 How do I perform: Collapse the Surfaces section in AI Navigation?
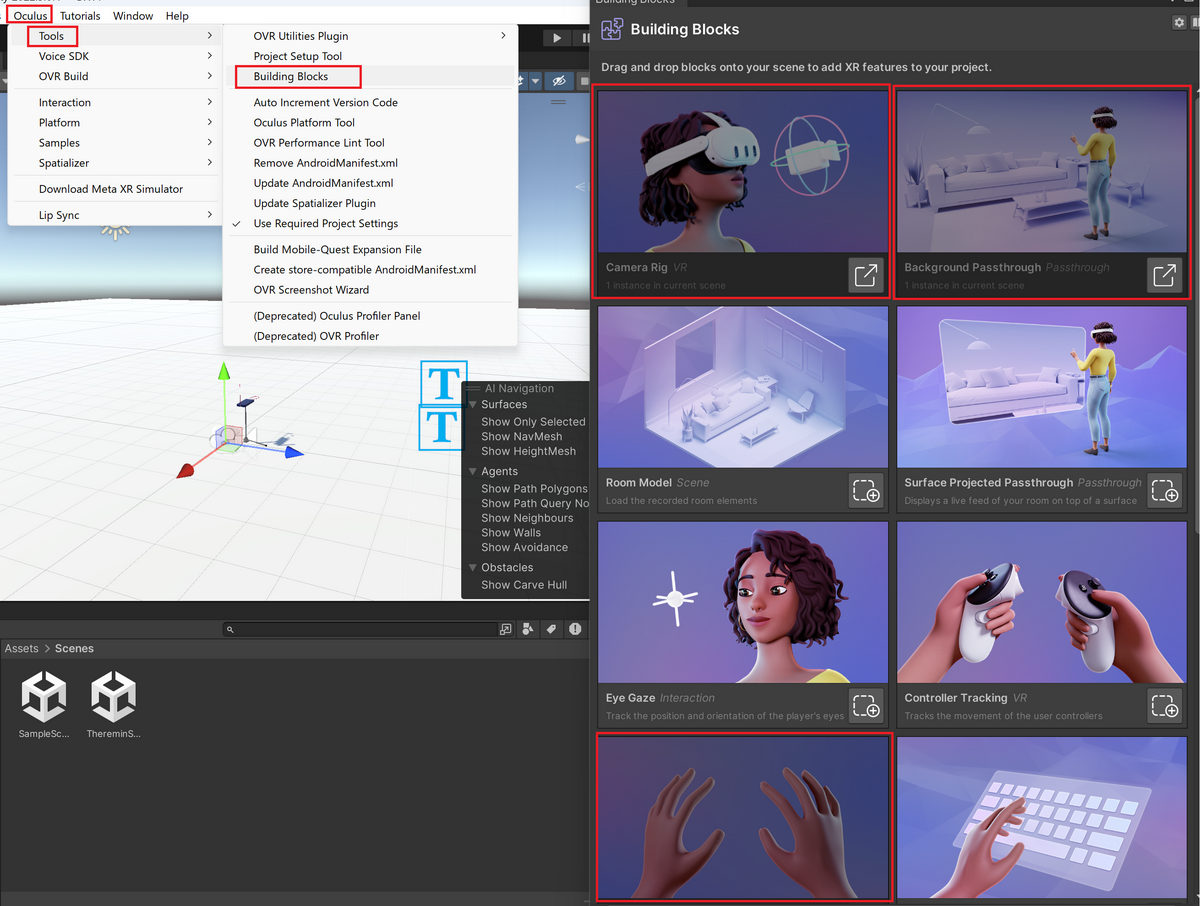(473, 405)
